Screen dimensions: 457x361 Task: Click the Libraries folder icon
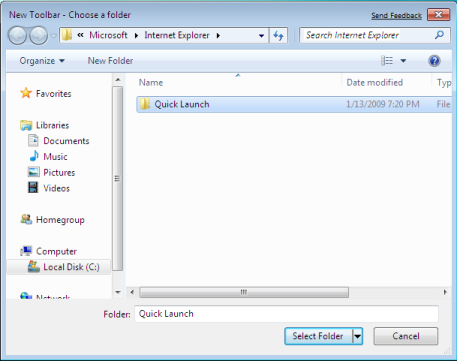tap(26, 125)
